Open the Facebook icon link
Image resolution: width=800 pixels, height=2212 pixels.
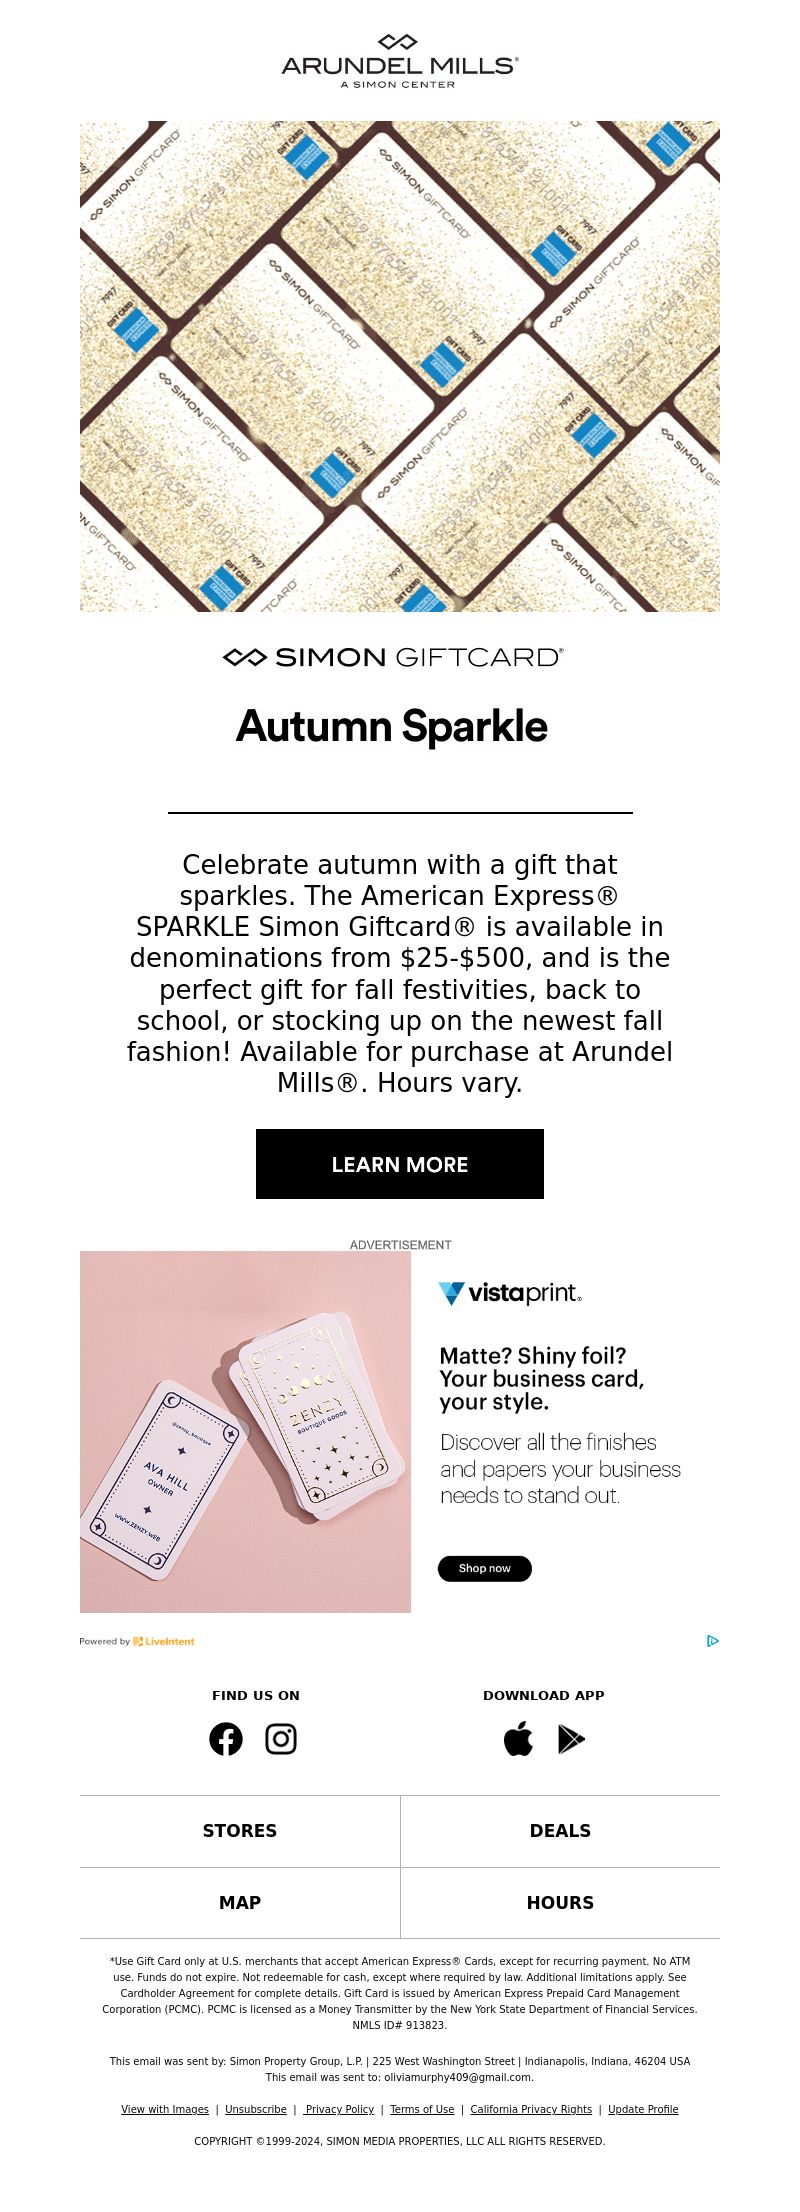[226, 1739]
